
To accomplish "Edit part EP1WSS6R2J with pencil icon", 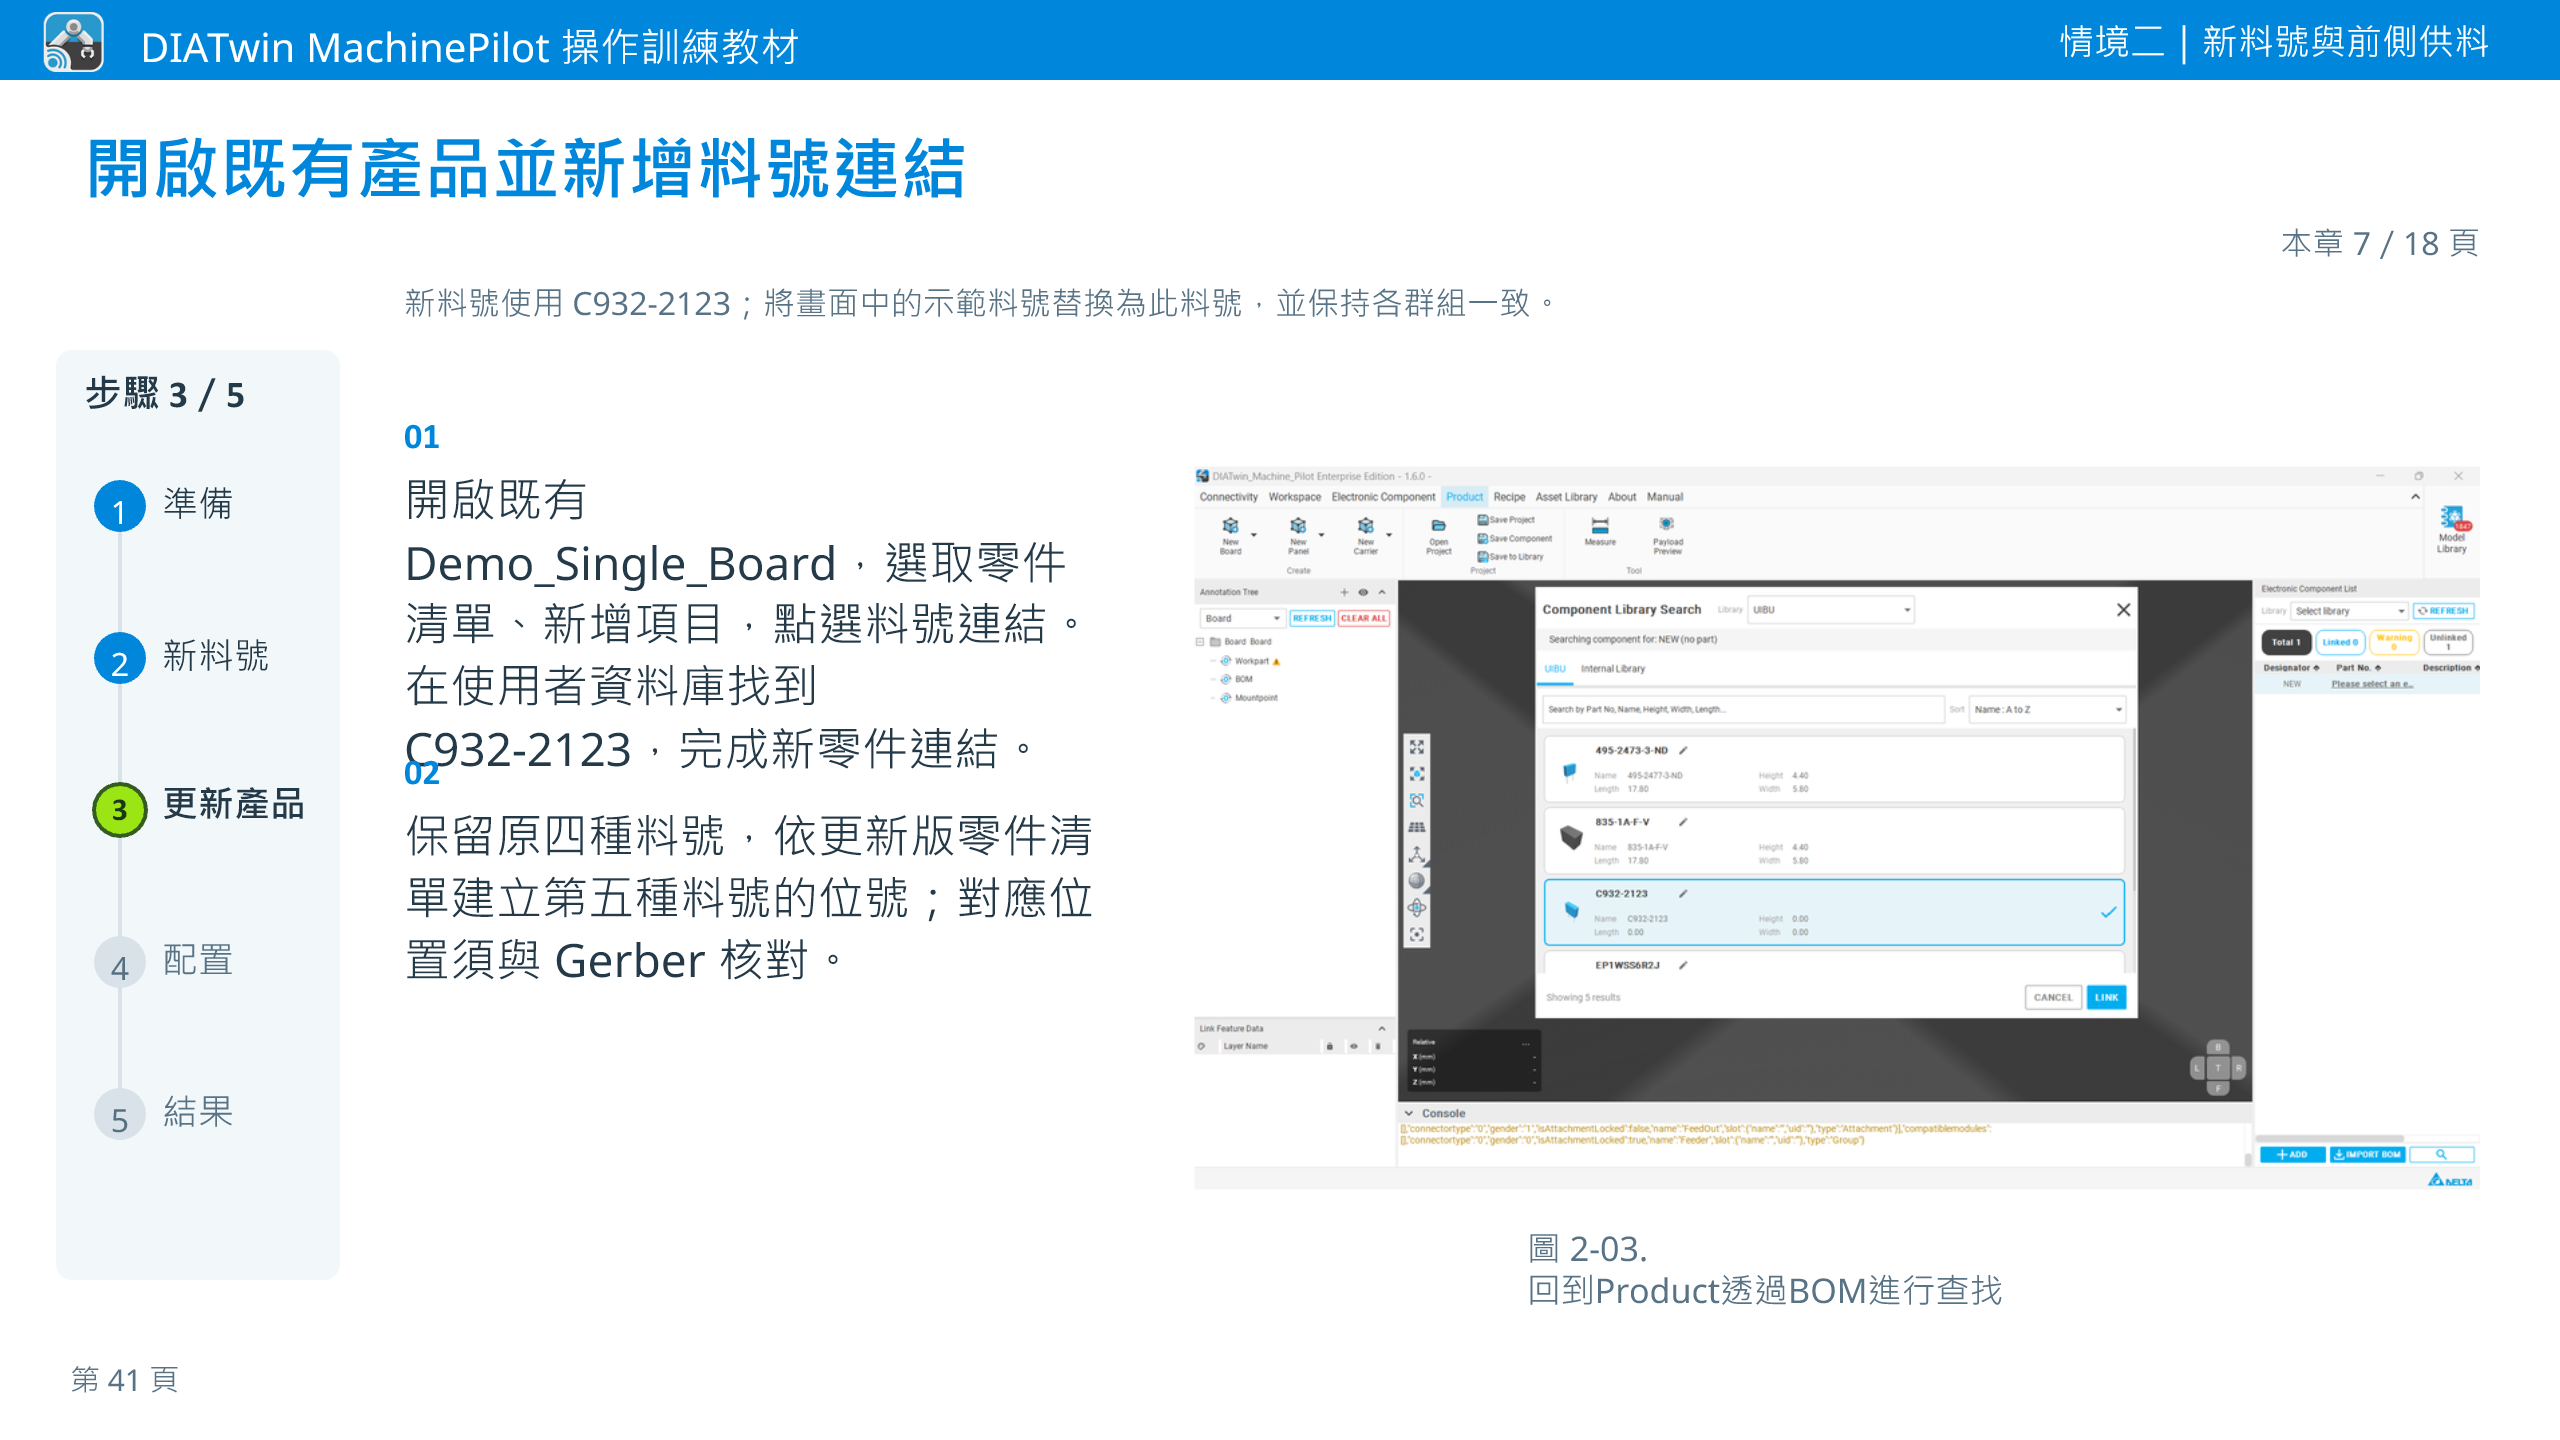I will click(1683, 965).
